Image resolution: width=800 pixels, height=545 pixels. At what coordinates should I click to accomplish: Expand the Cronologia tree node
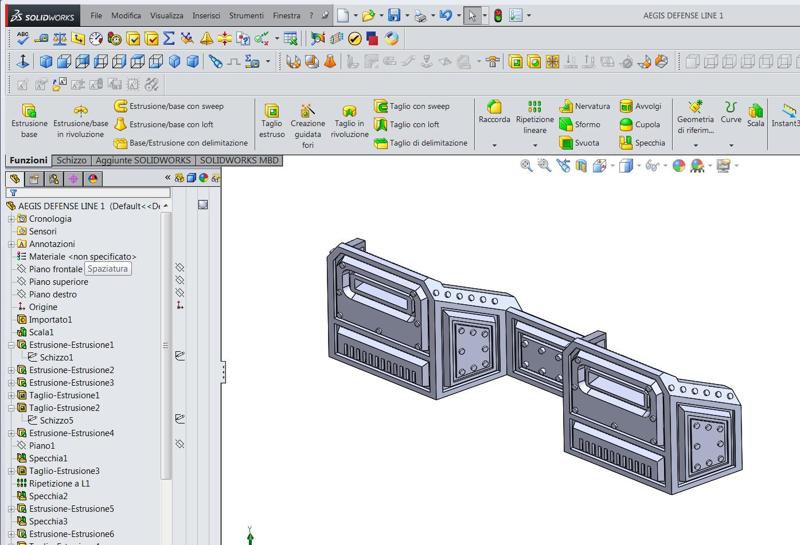pyautogui.click(x=11, y=219)
